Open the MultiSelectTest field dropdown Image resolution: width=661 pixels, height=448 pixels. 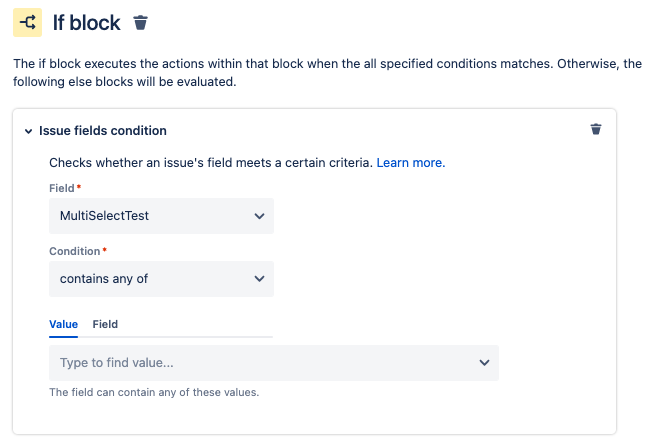(x=150, y=215)
